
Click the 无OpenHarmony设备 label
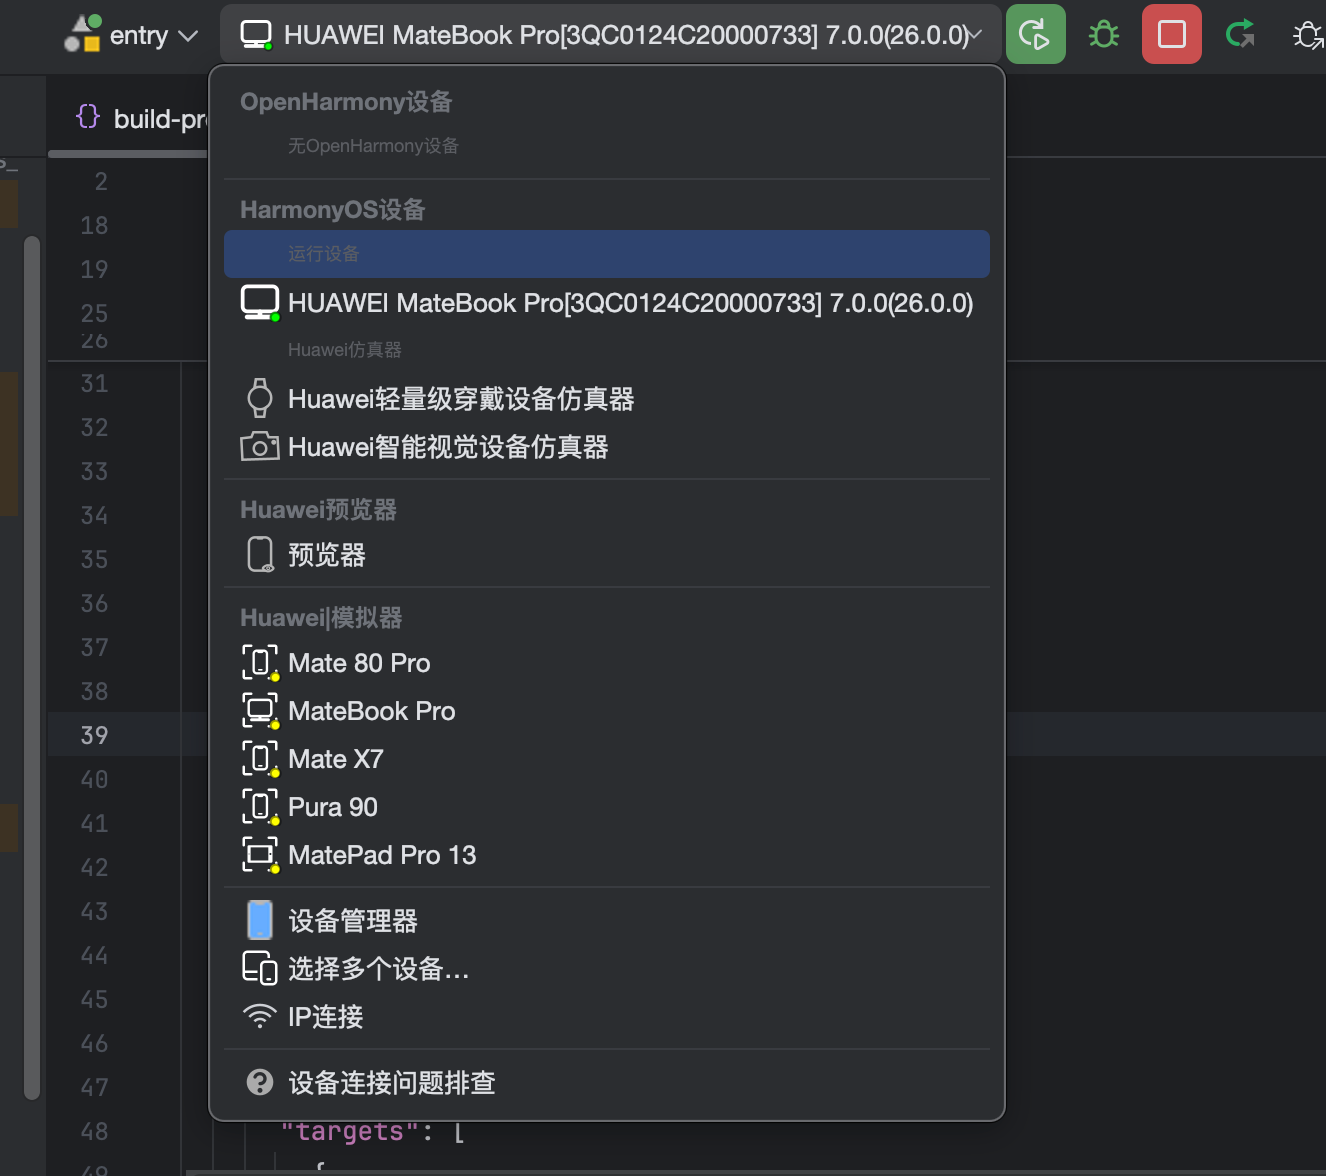373,146
